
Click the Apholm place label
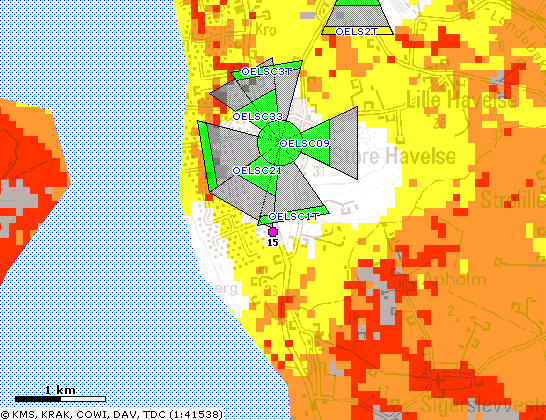coord(455,279)
